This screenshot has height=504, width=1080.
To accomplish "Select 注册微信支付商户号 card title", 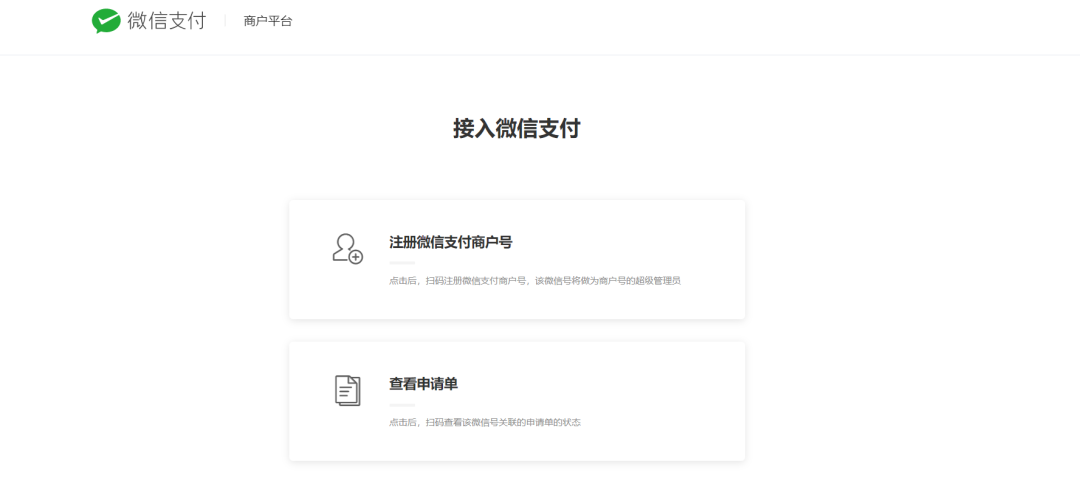I will point(450,242).
